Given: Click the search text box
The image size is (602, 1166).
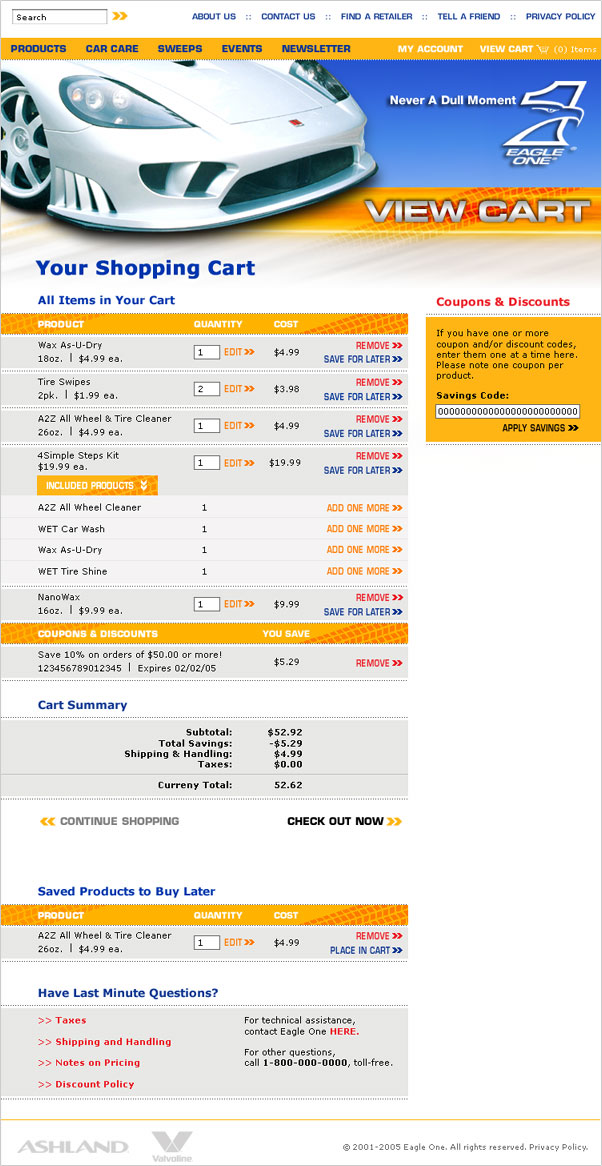Looking at the screenshot, I should point(59,17).
